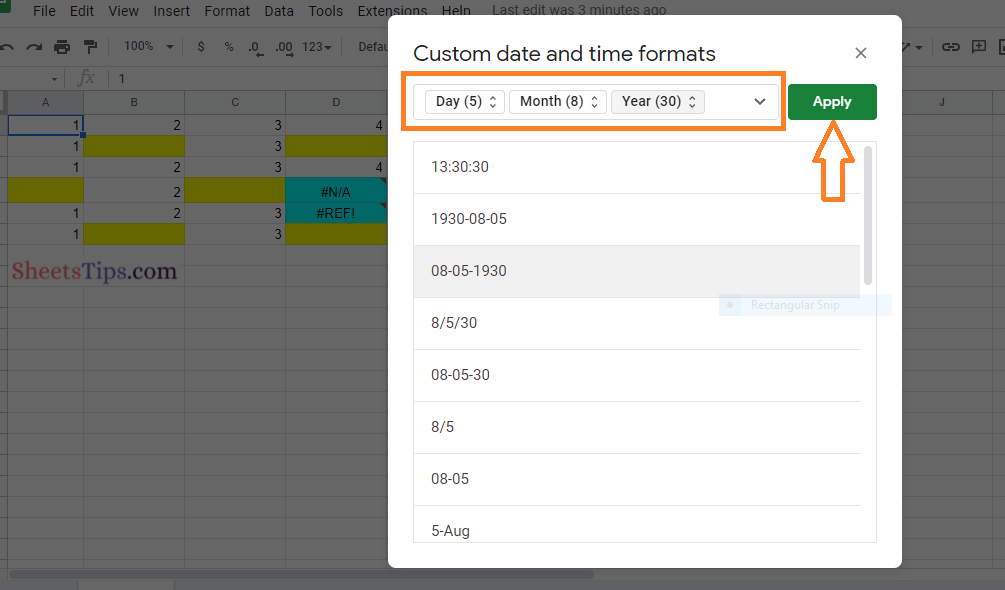
Task: Insert a link
Action: 951,46
